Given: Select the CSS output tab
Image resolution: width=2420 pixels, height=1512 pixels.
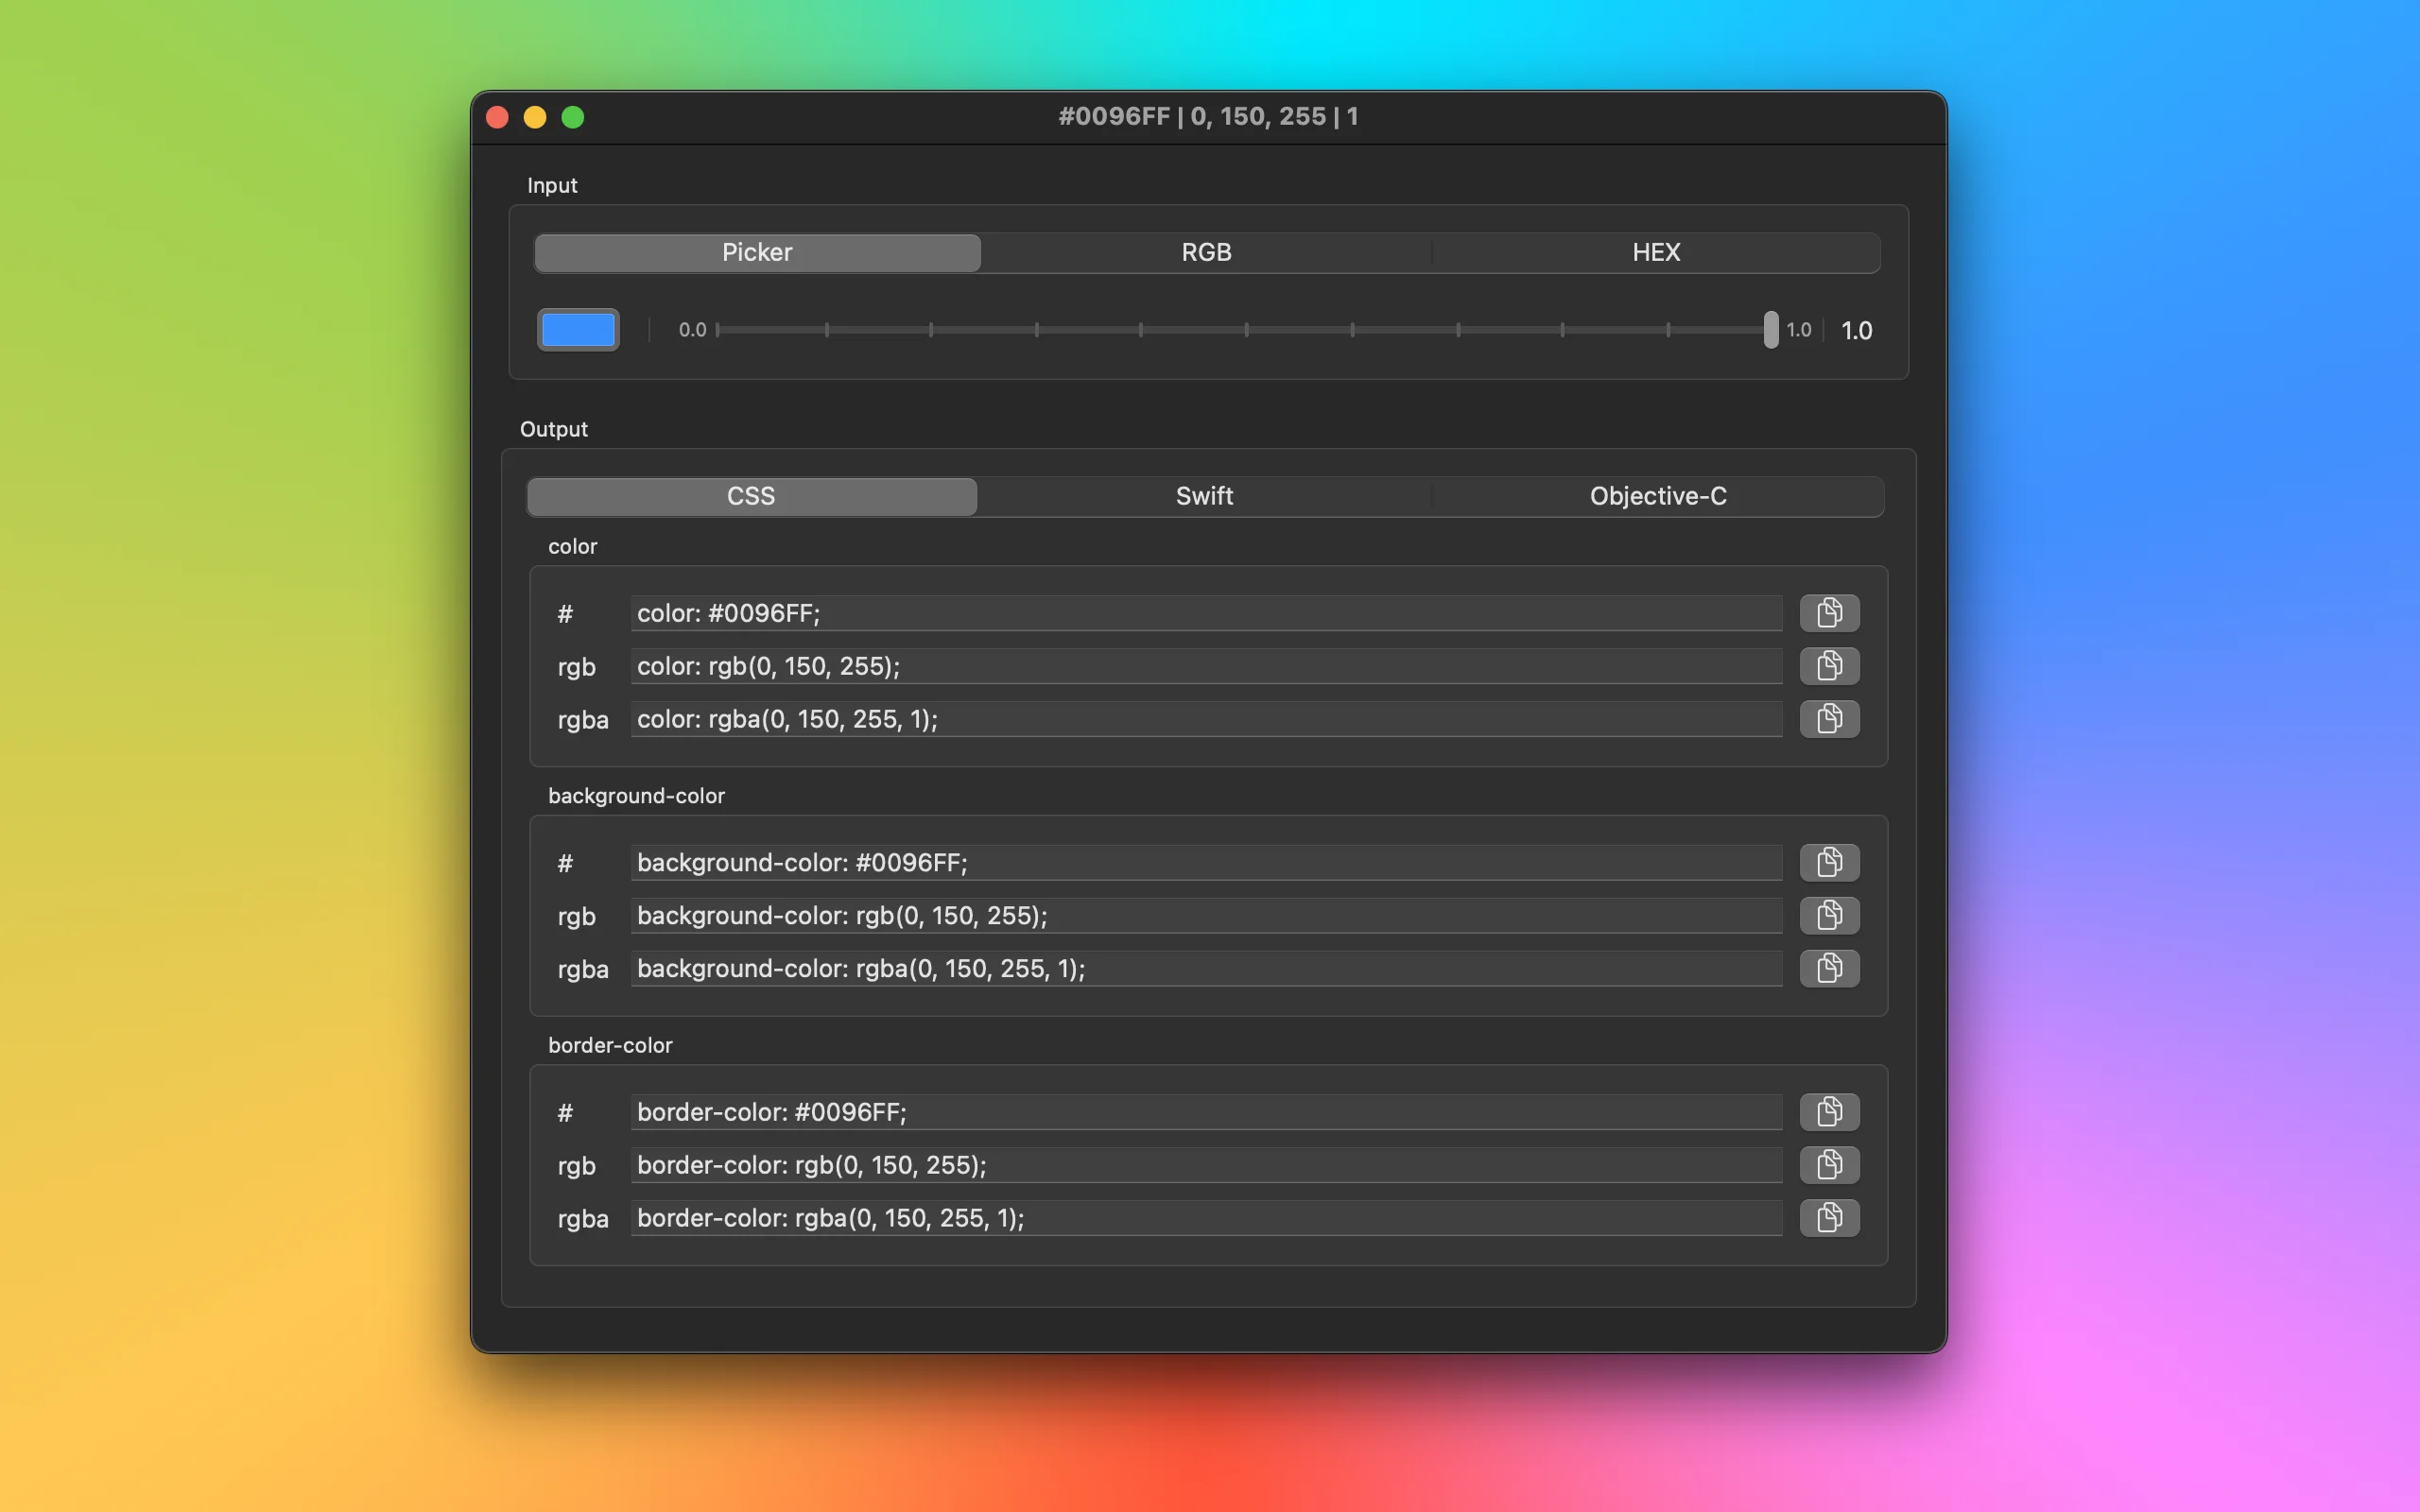Looking at the screenshot, I should pyautogui.click(x=751, y=497).
